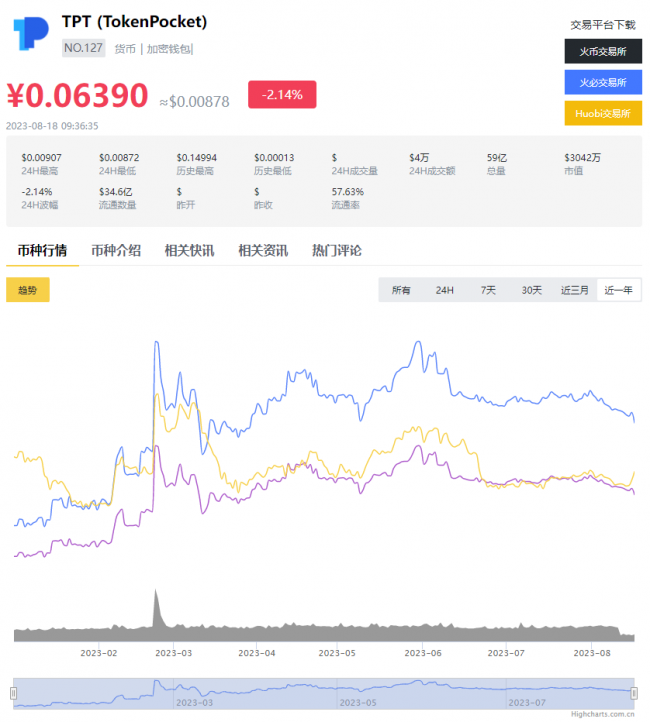The width and height of the screenshot is (650, 722).
Task: Click the $0.00013 历史最低 value
Action: pos(274,157)
